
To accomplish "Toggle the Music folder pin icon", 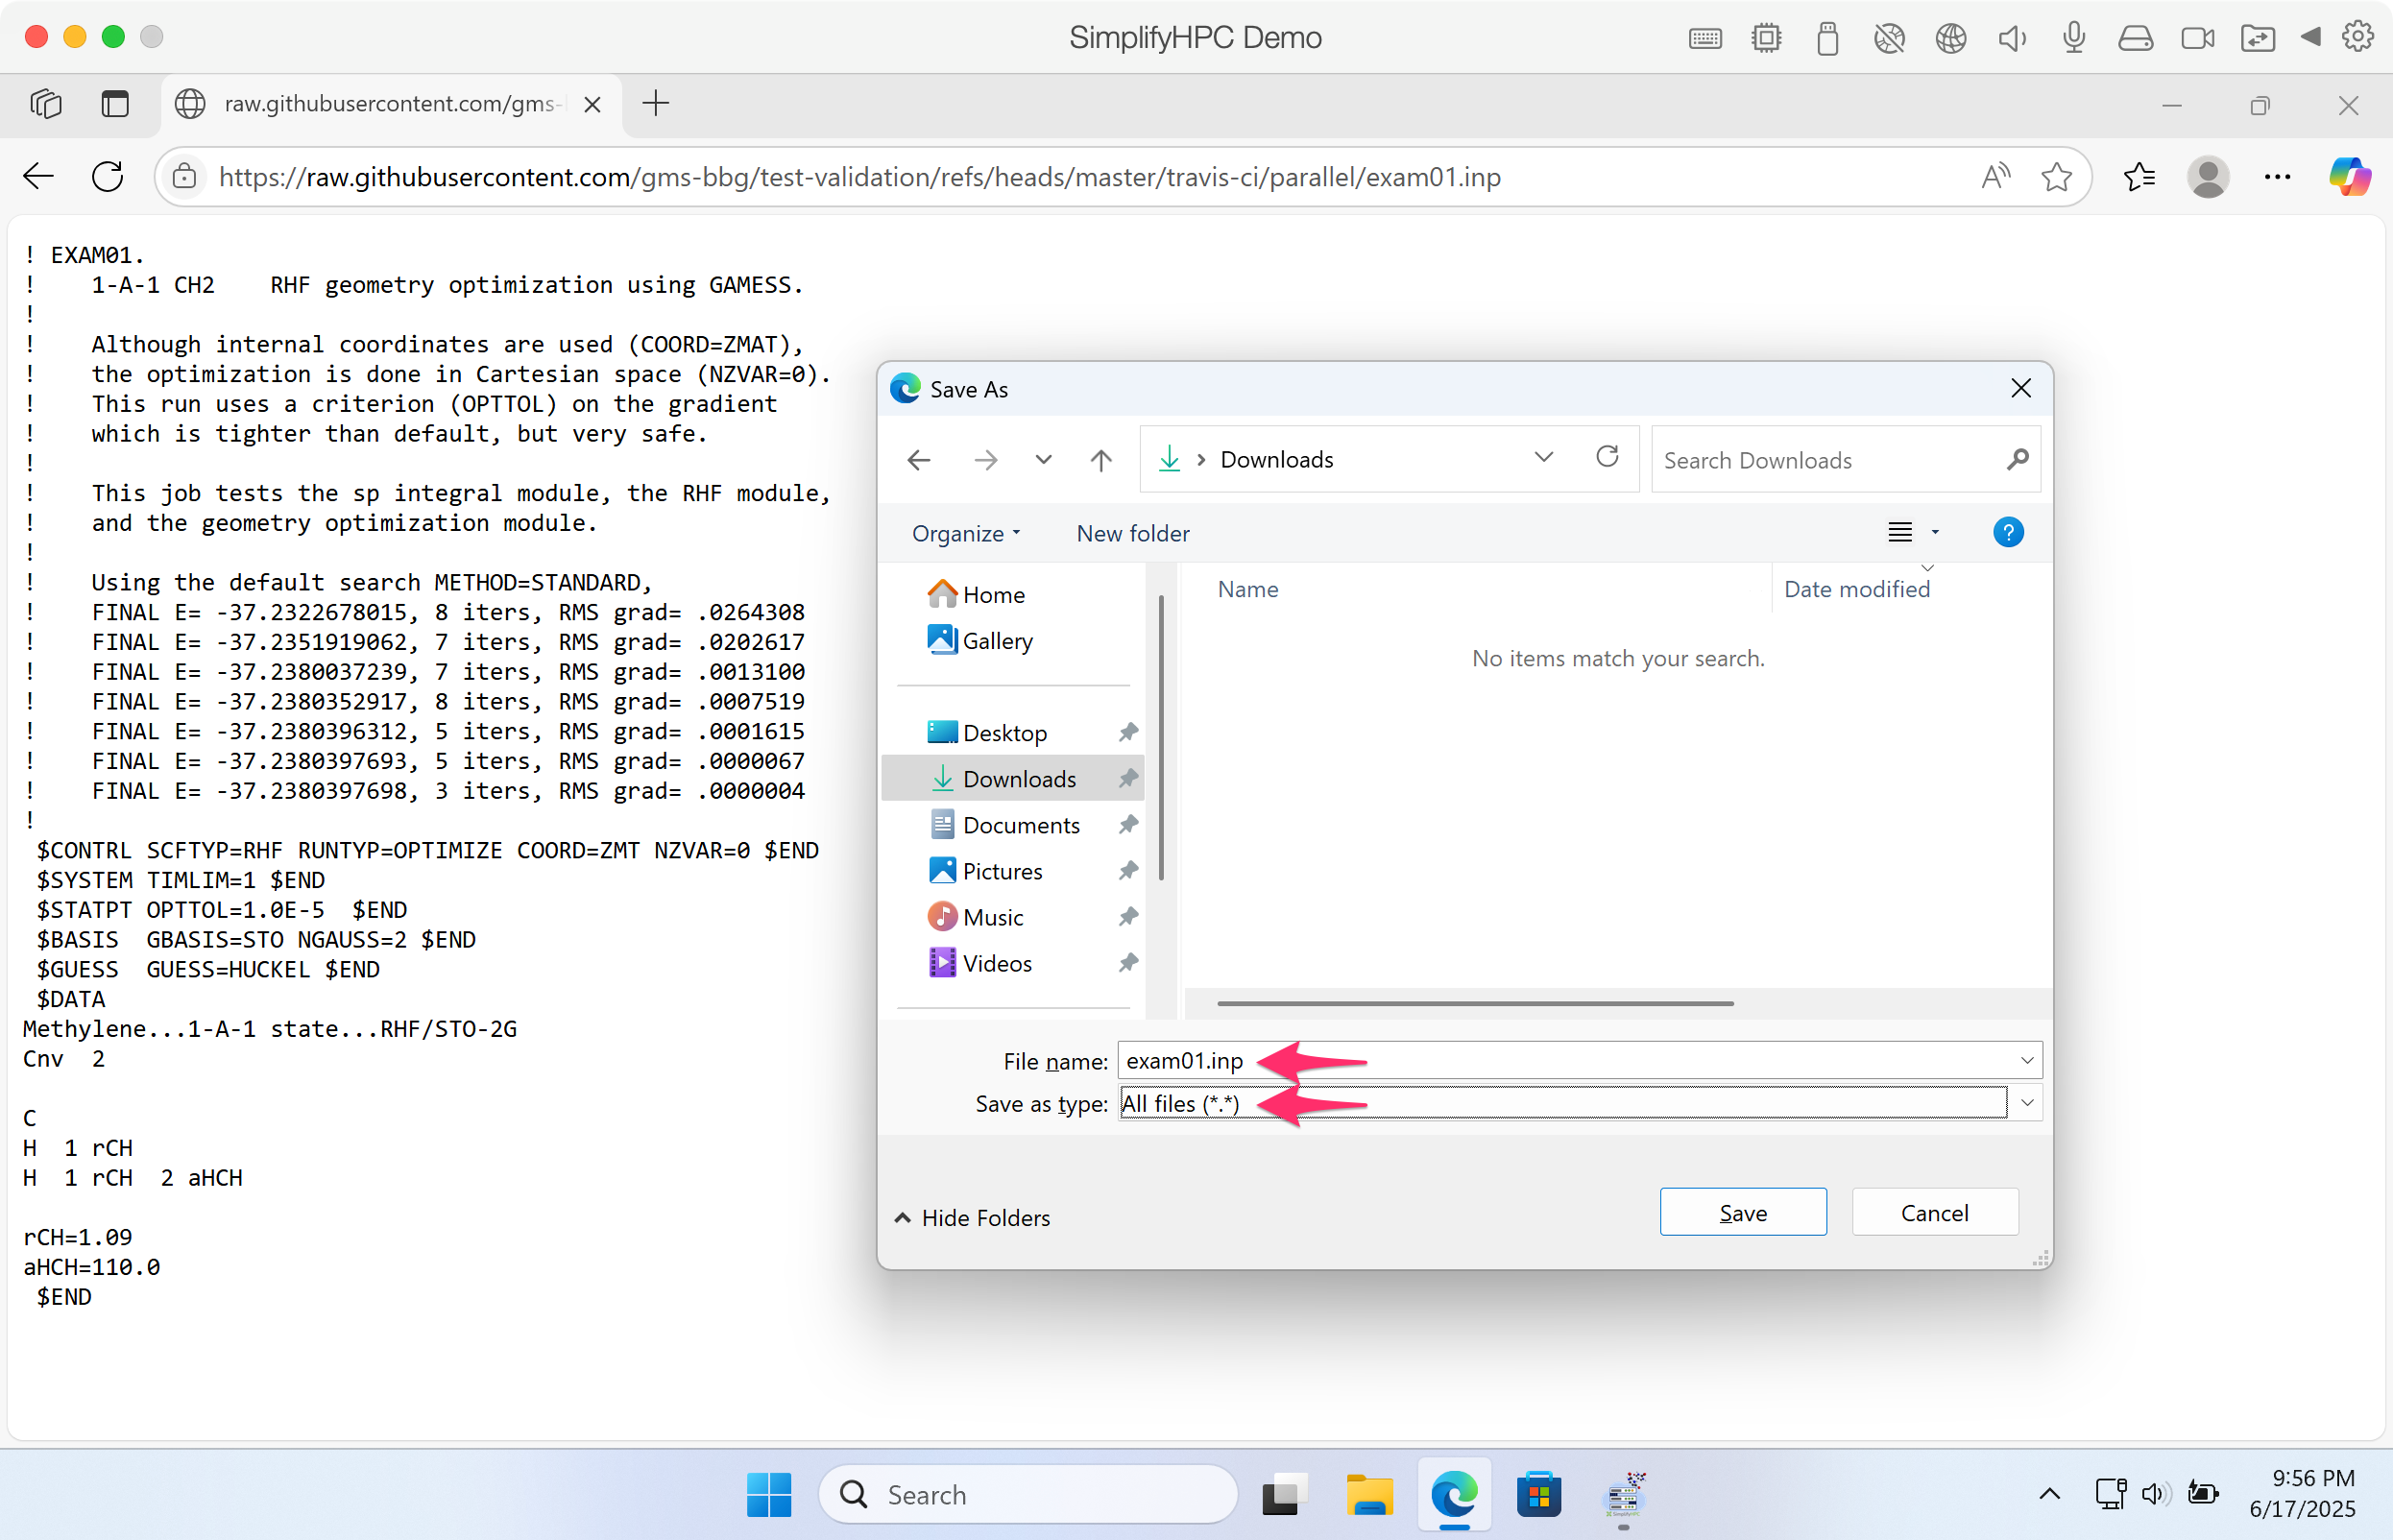I will 1128,917.
